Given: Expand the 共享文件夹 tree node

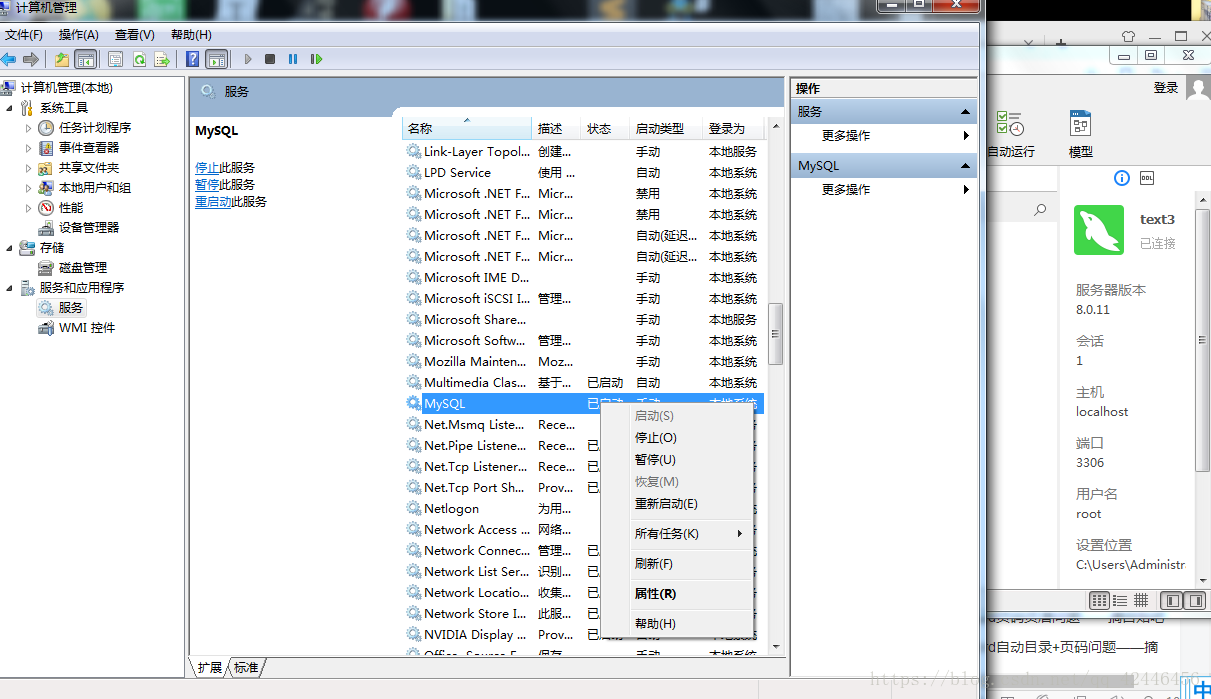Looking at the screenshot, I should coord(29,167).
